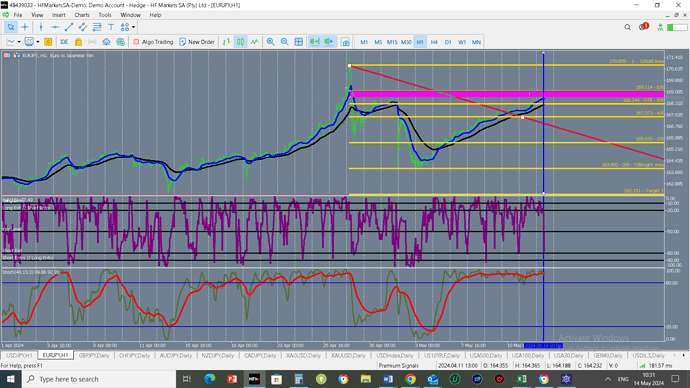Select the crosshair cursor tool
The image size is (690, 388).
[25, 27]
